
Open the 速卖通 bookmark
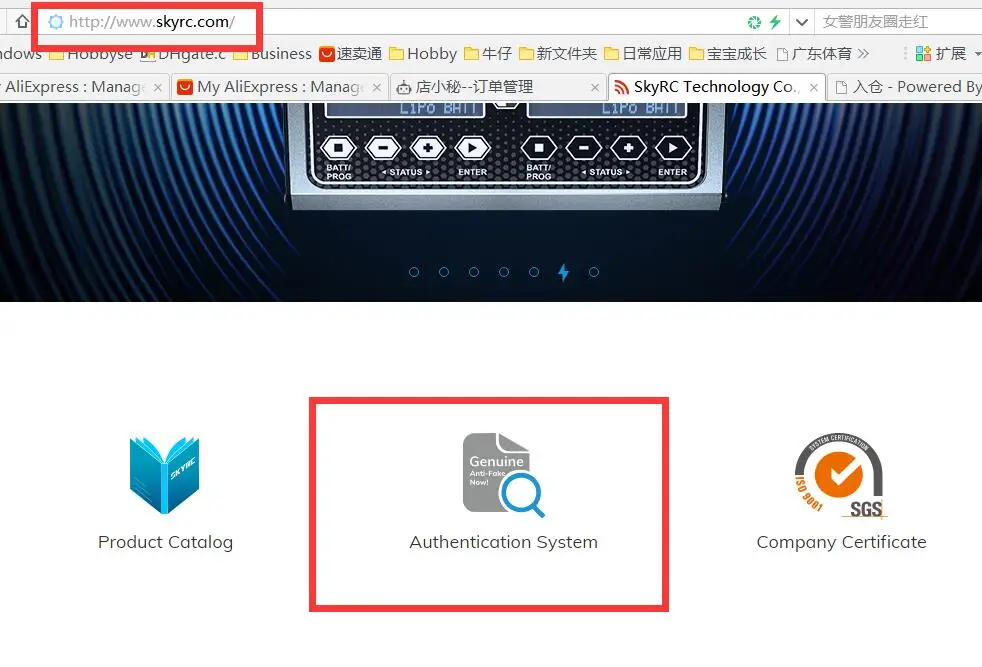351,54
